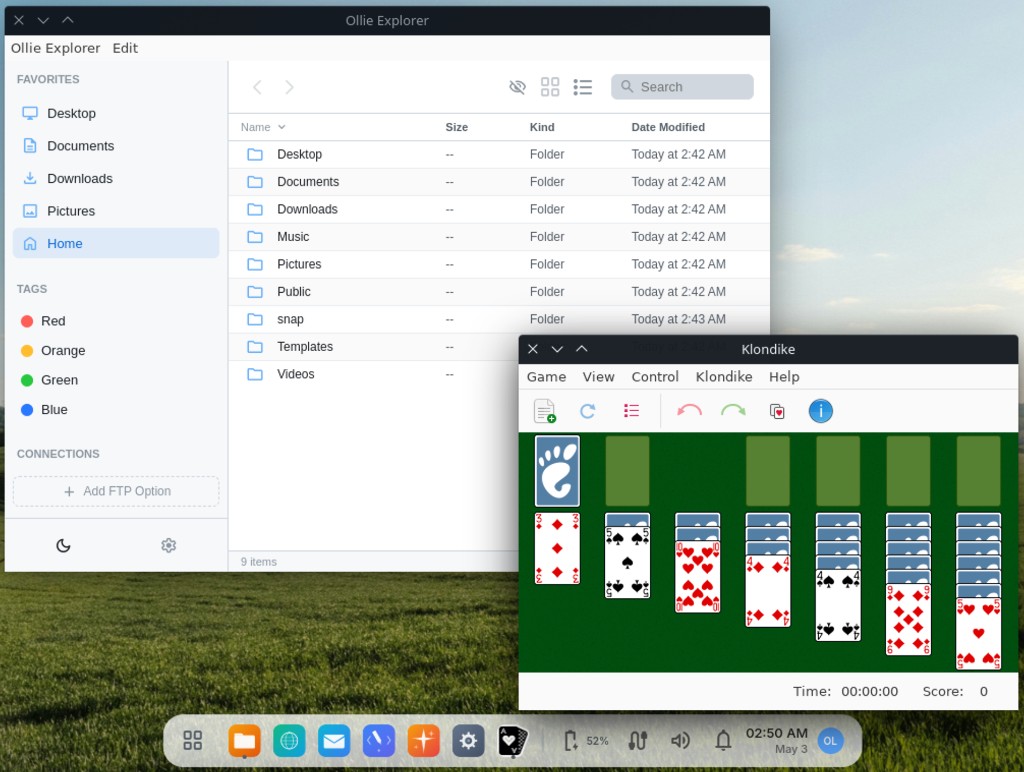Sort by the Size column header
This screenshot has height=772, width=1024.
(456, 127)
